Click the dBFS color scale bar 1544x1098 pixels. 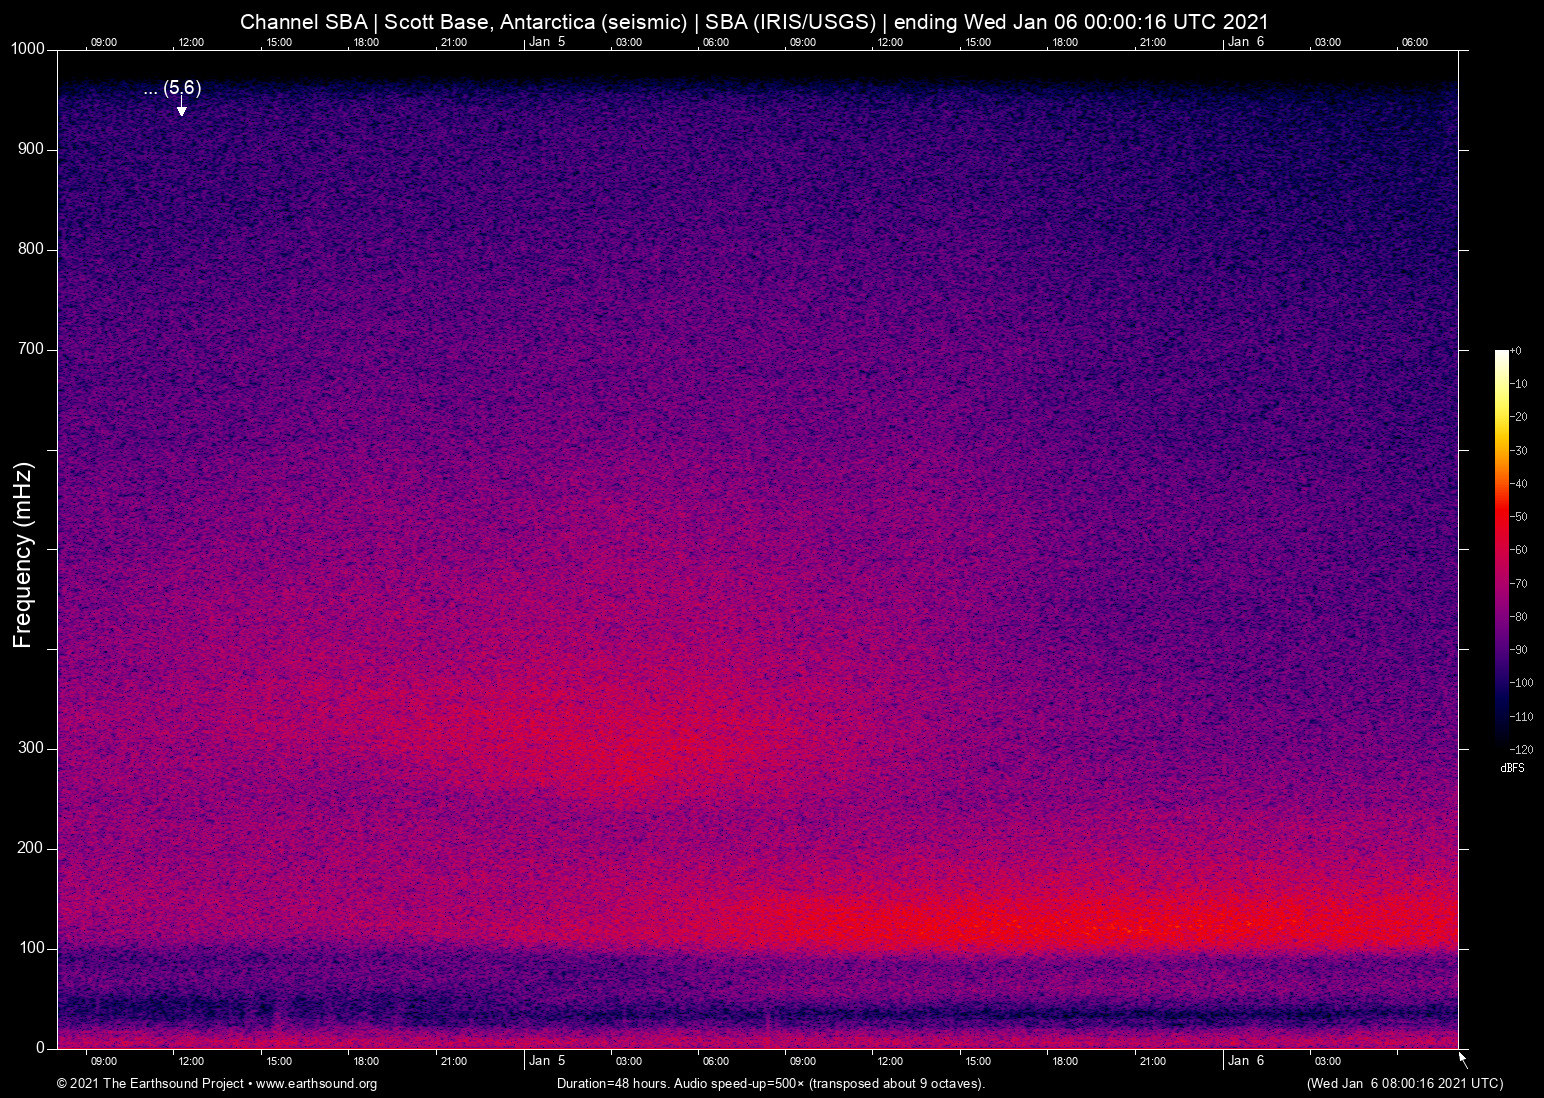[1502, 550]
